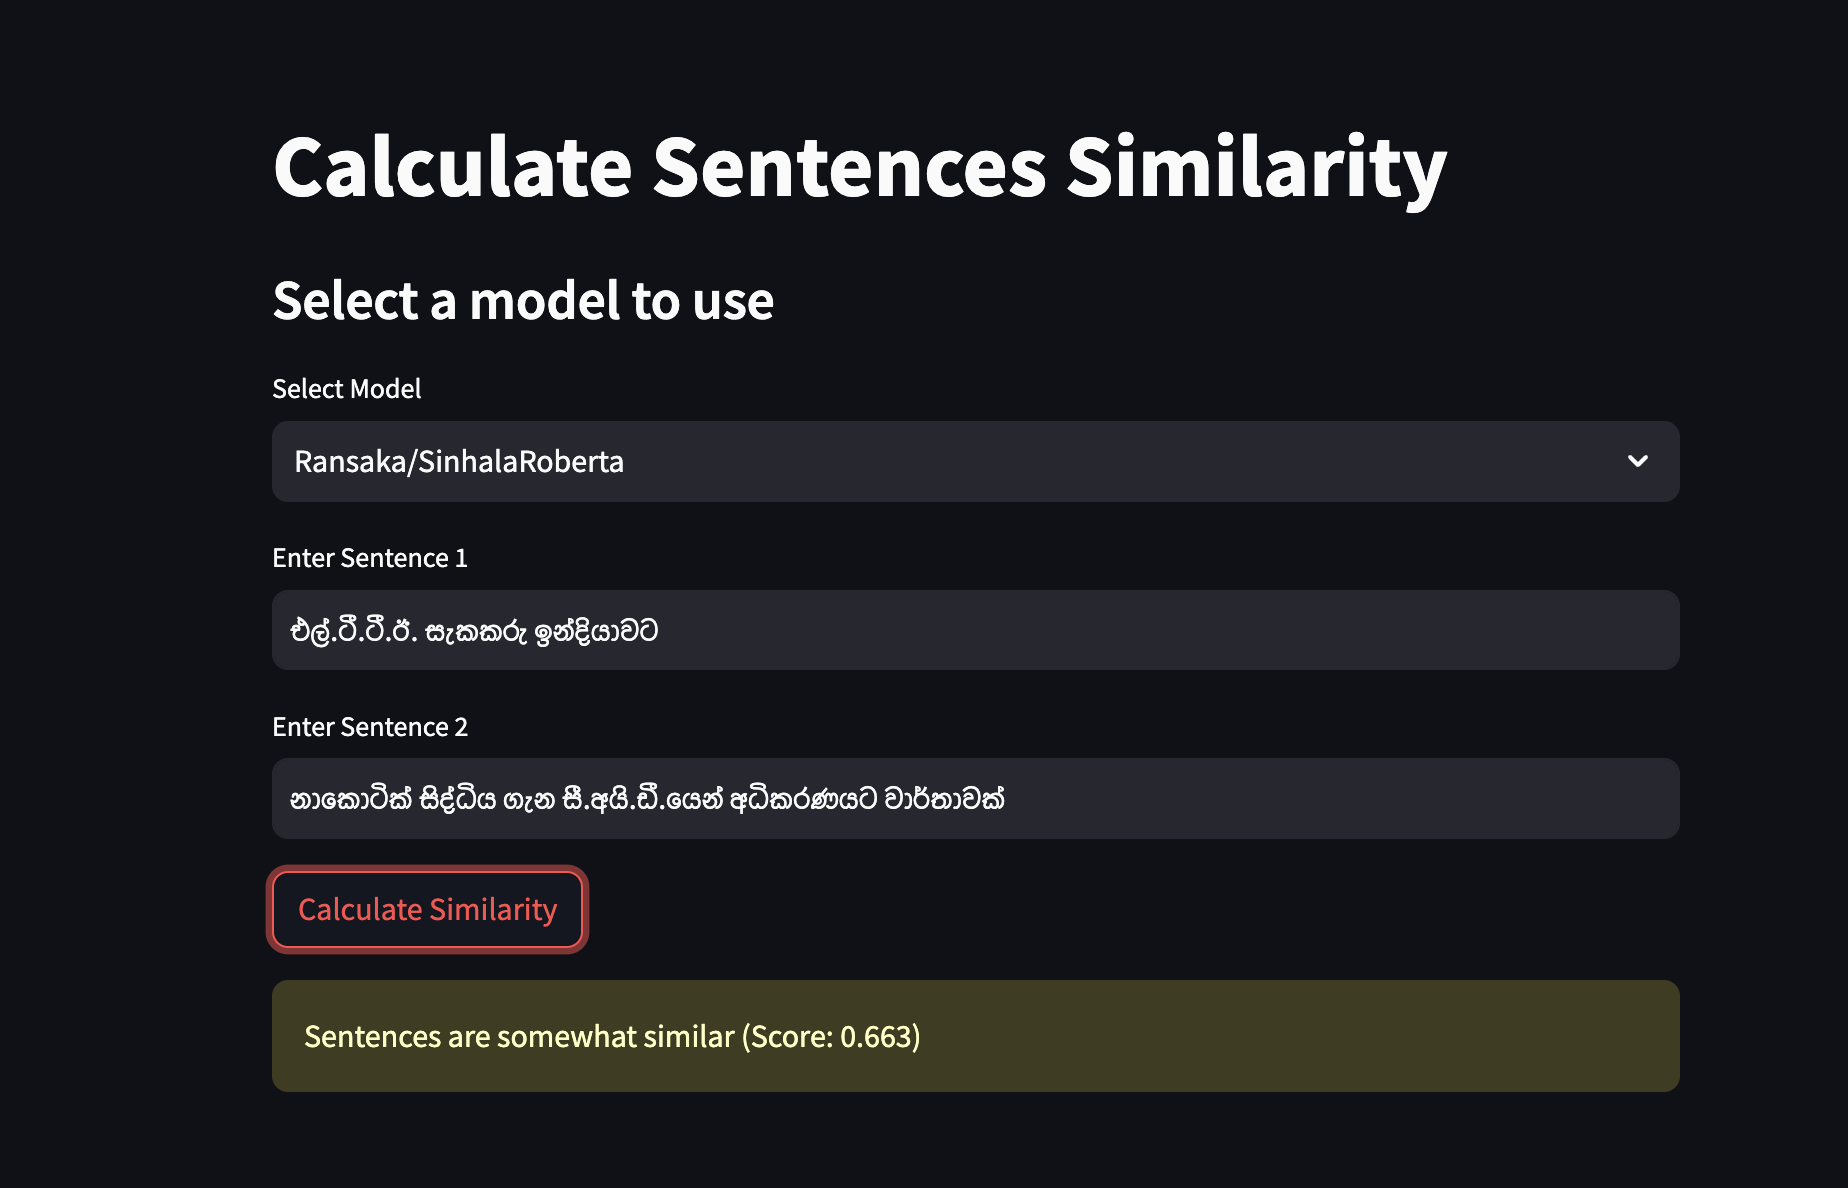Click the chevron arrow in model selector
This screenshot has width=1848, height=1188.
[x=1637, y=461]
